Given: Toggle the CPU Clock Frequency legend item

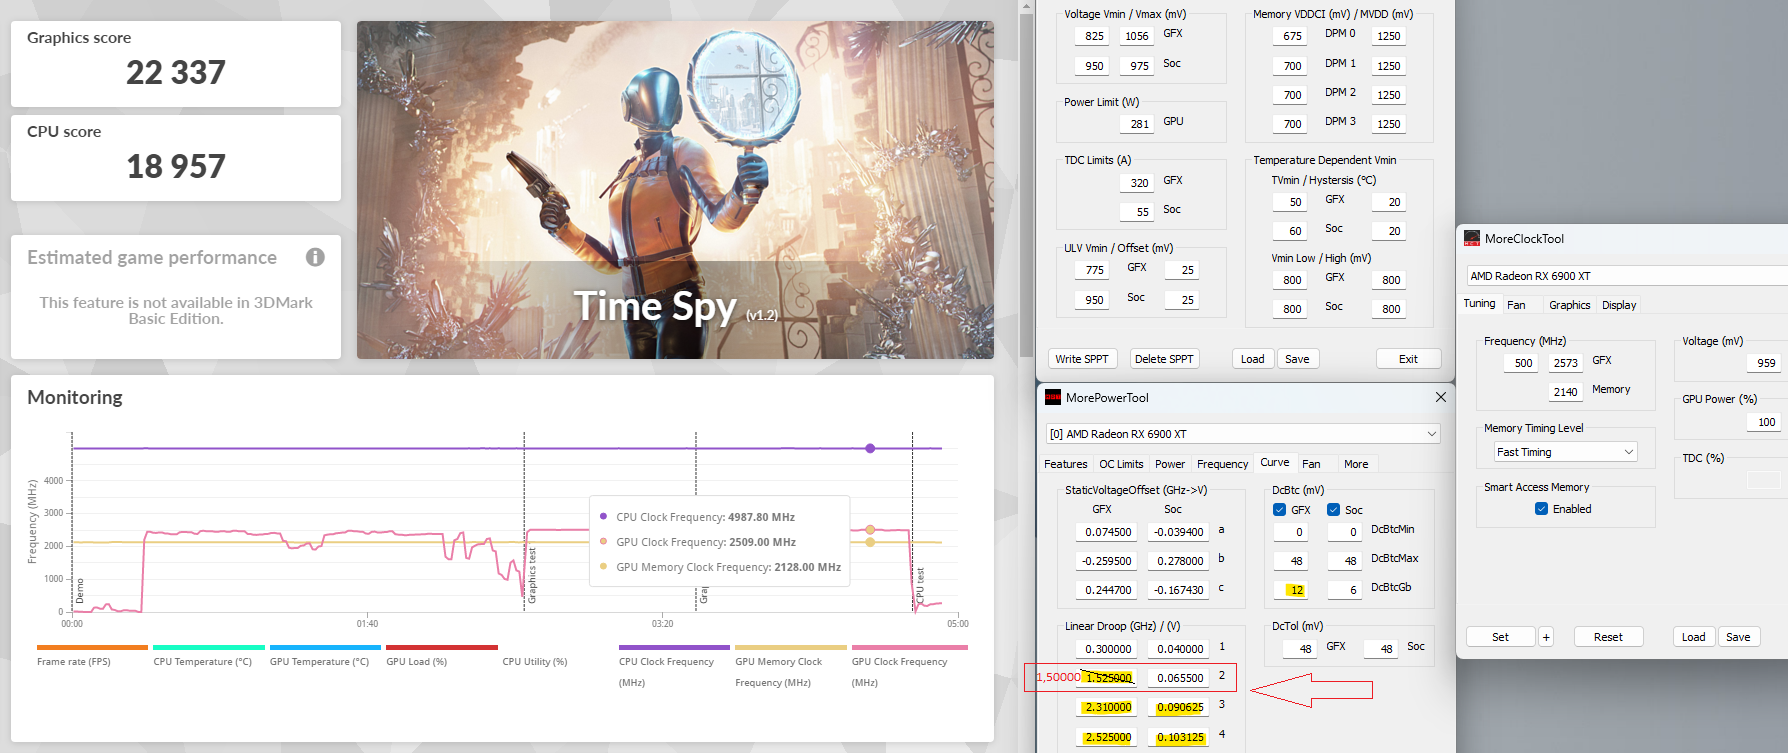Looking at the screenshot, I should click(x=674, y=667).
